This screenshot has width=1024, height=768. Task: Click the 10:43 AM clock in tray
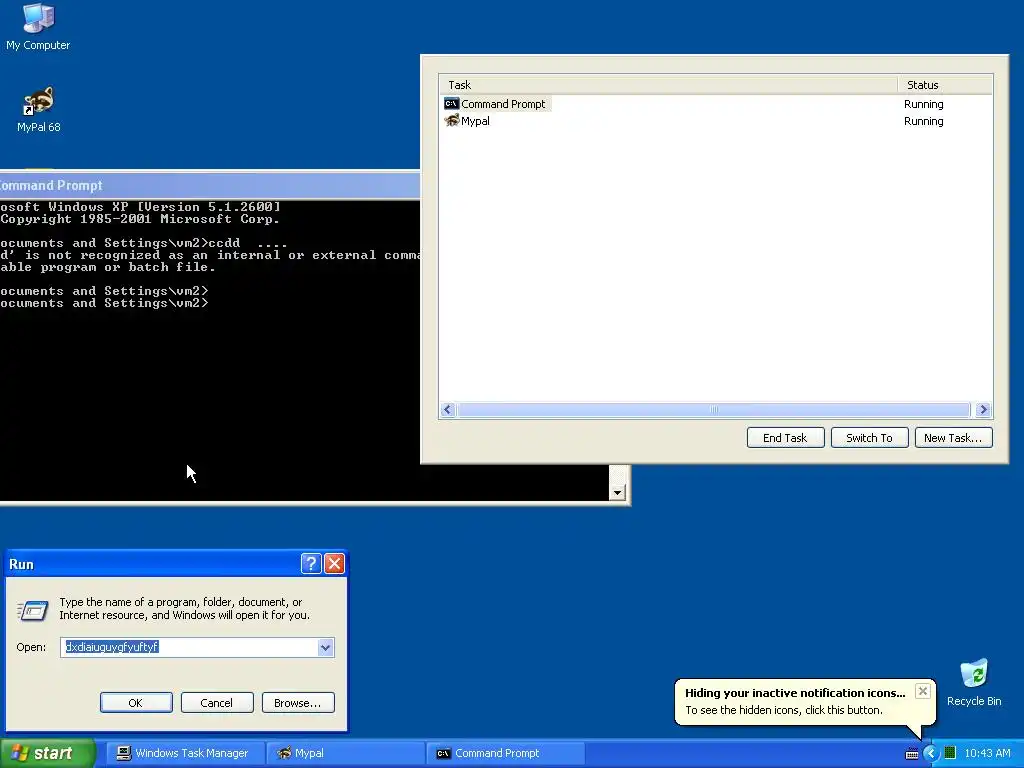click(987, 753)
